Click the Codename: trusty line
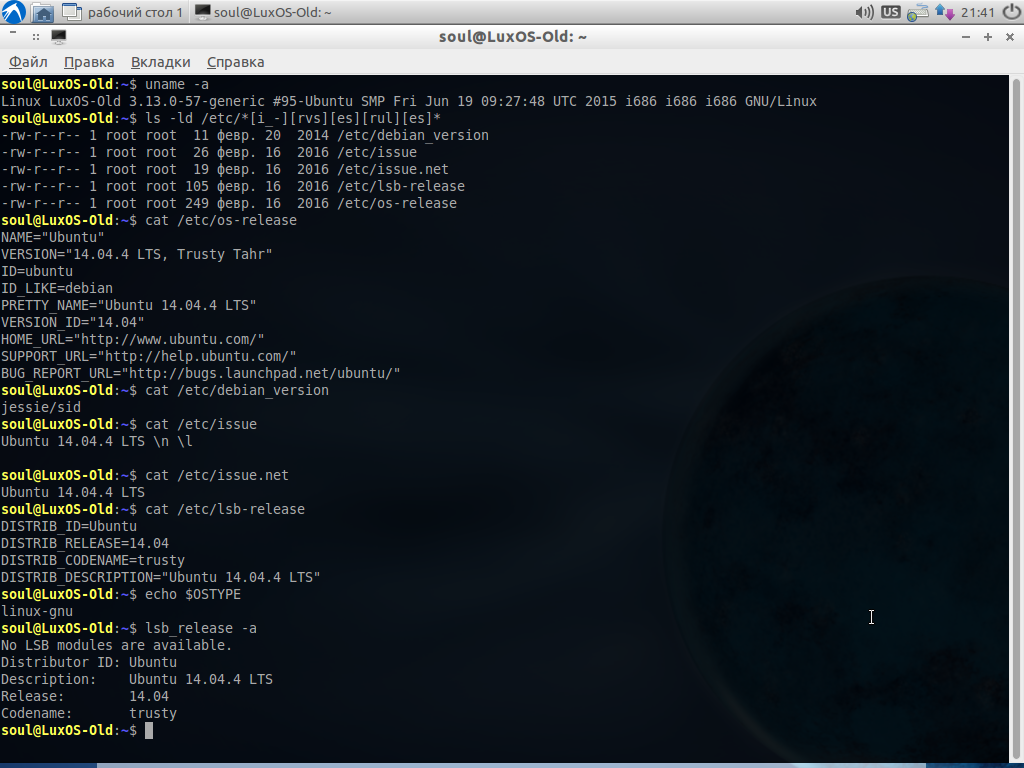The width and height of the screenshot is (1024, 768). coord(89,712)
